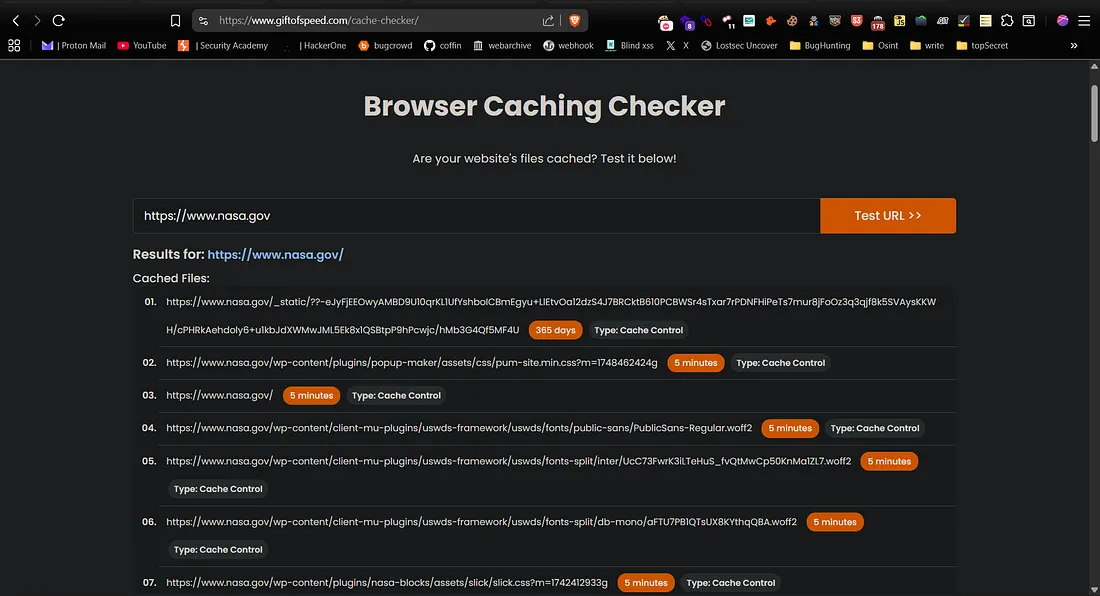The image size is (1100, 596).
Task: Open the cookie editor extension
Action: [x=792, y=21]
